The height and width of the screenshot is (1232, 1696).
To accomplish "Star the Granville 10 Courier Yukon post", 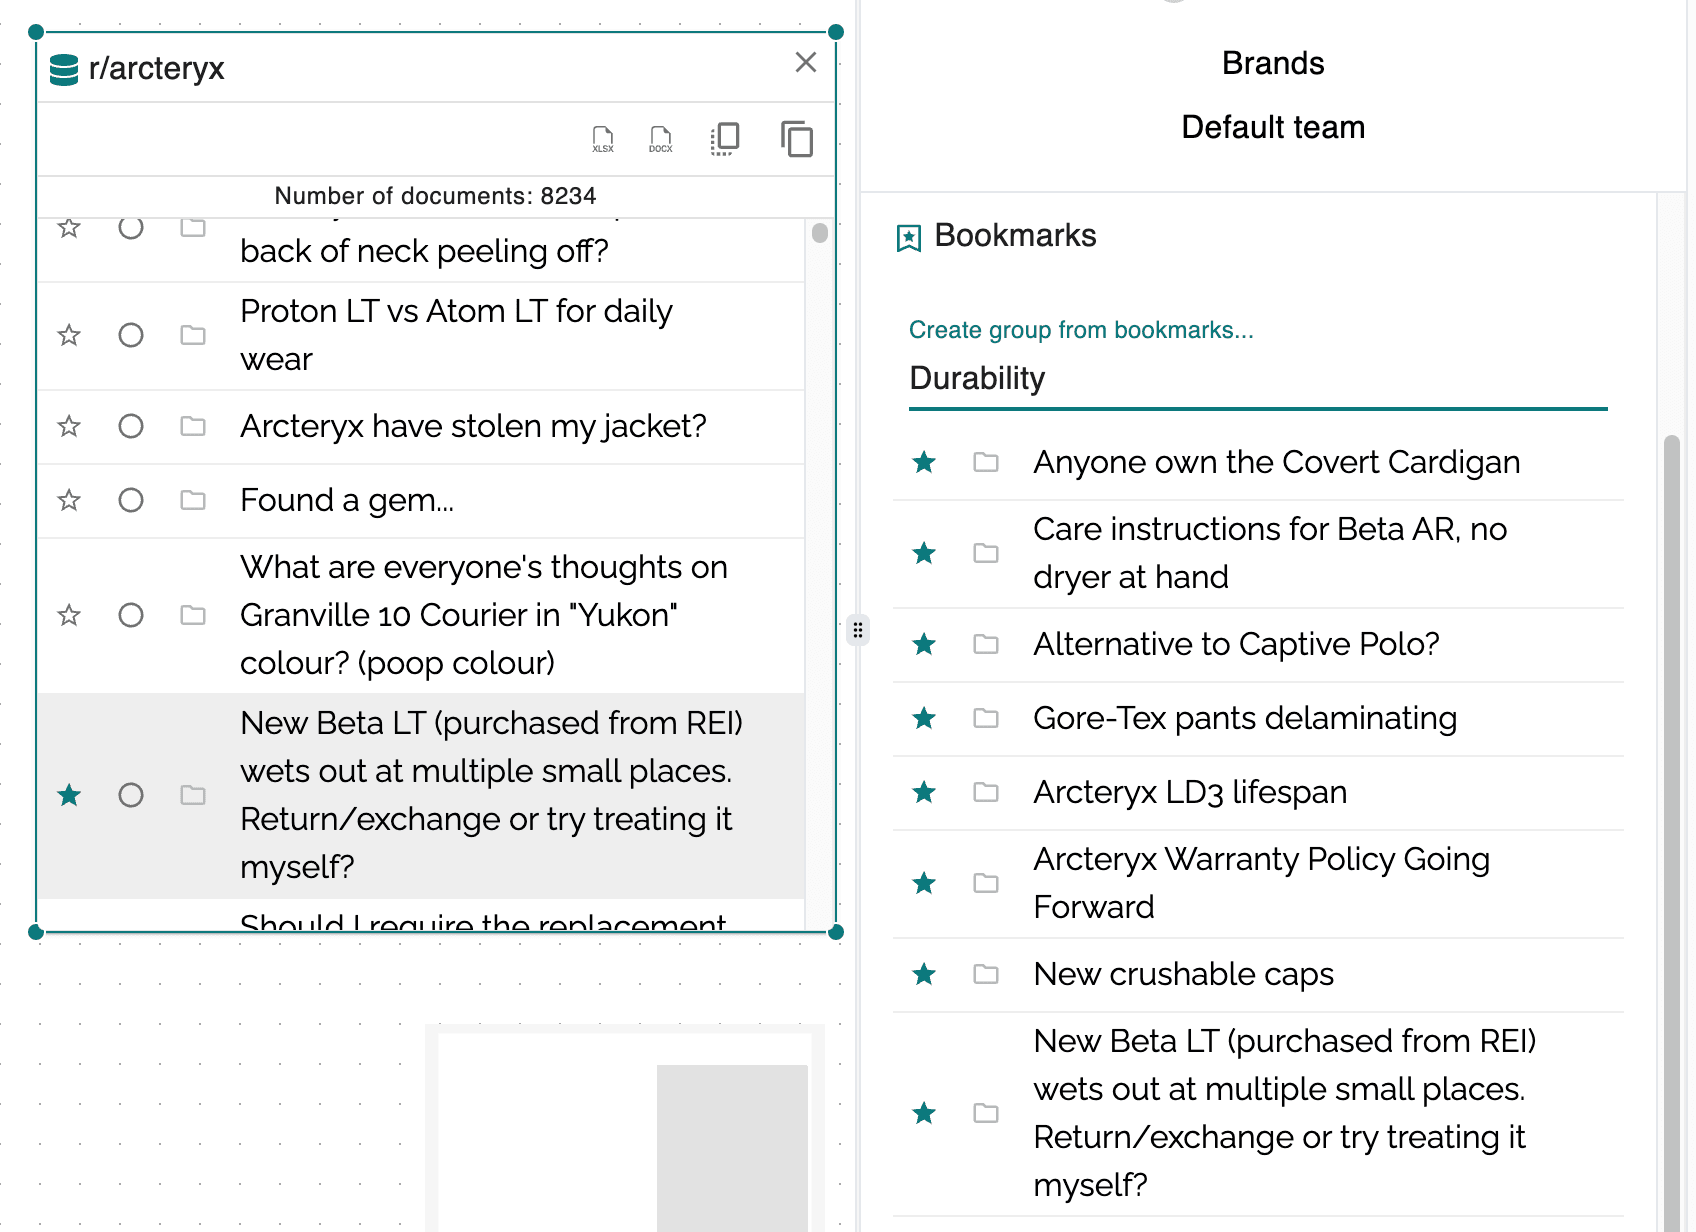I will coord(69,615).
